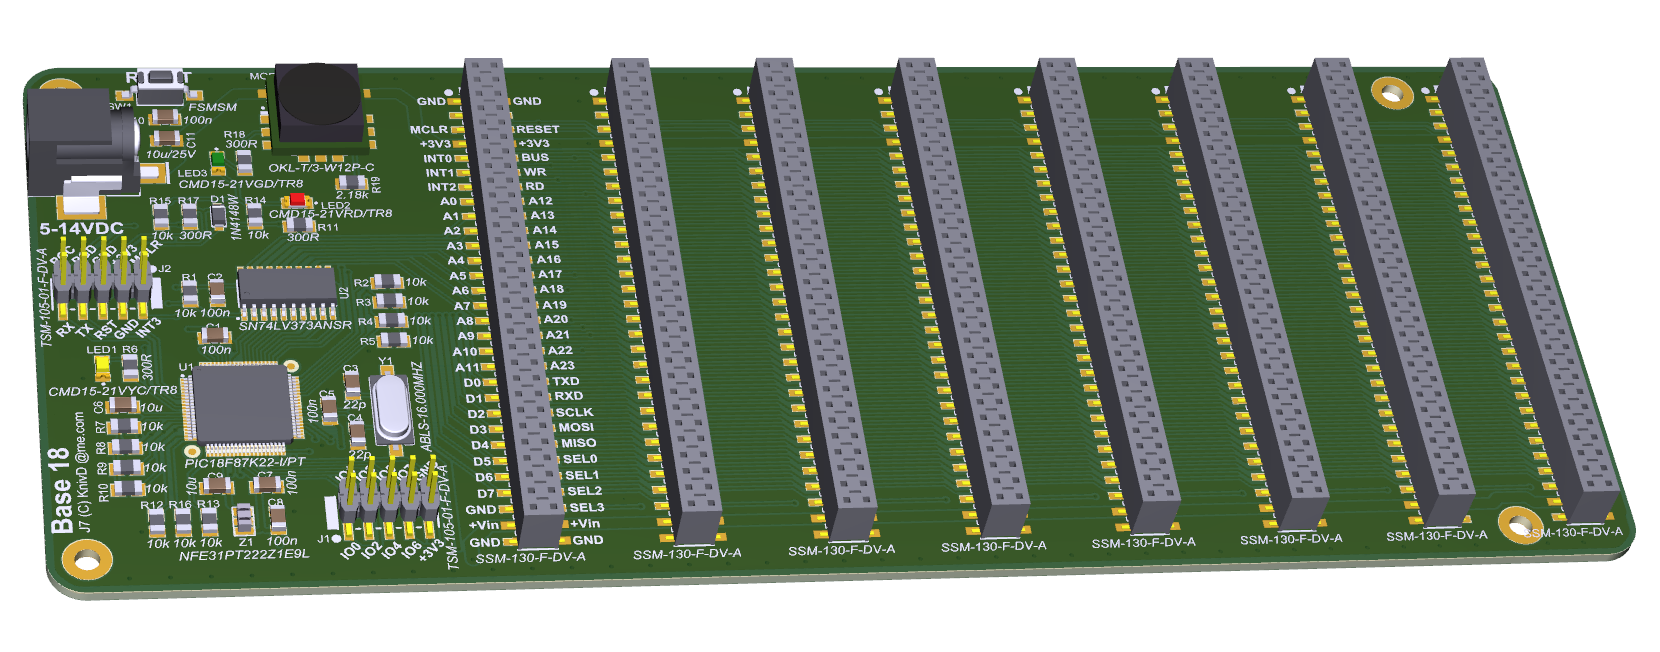Select the D7 data pin label

(x=485, y=493)
